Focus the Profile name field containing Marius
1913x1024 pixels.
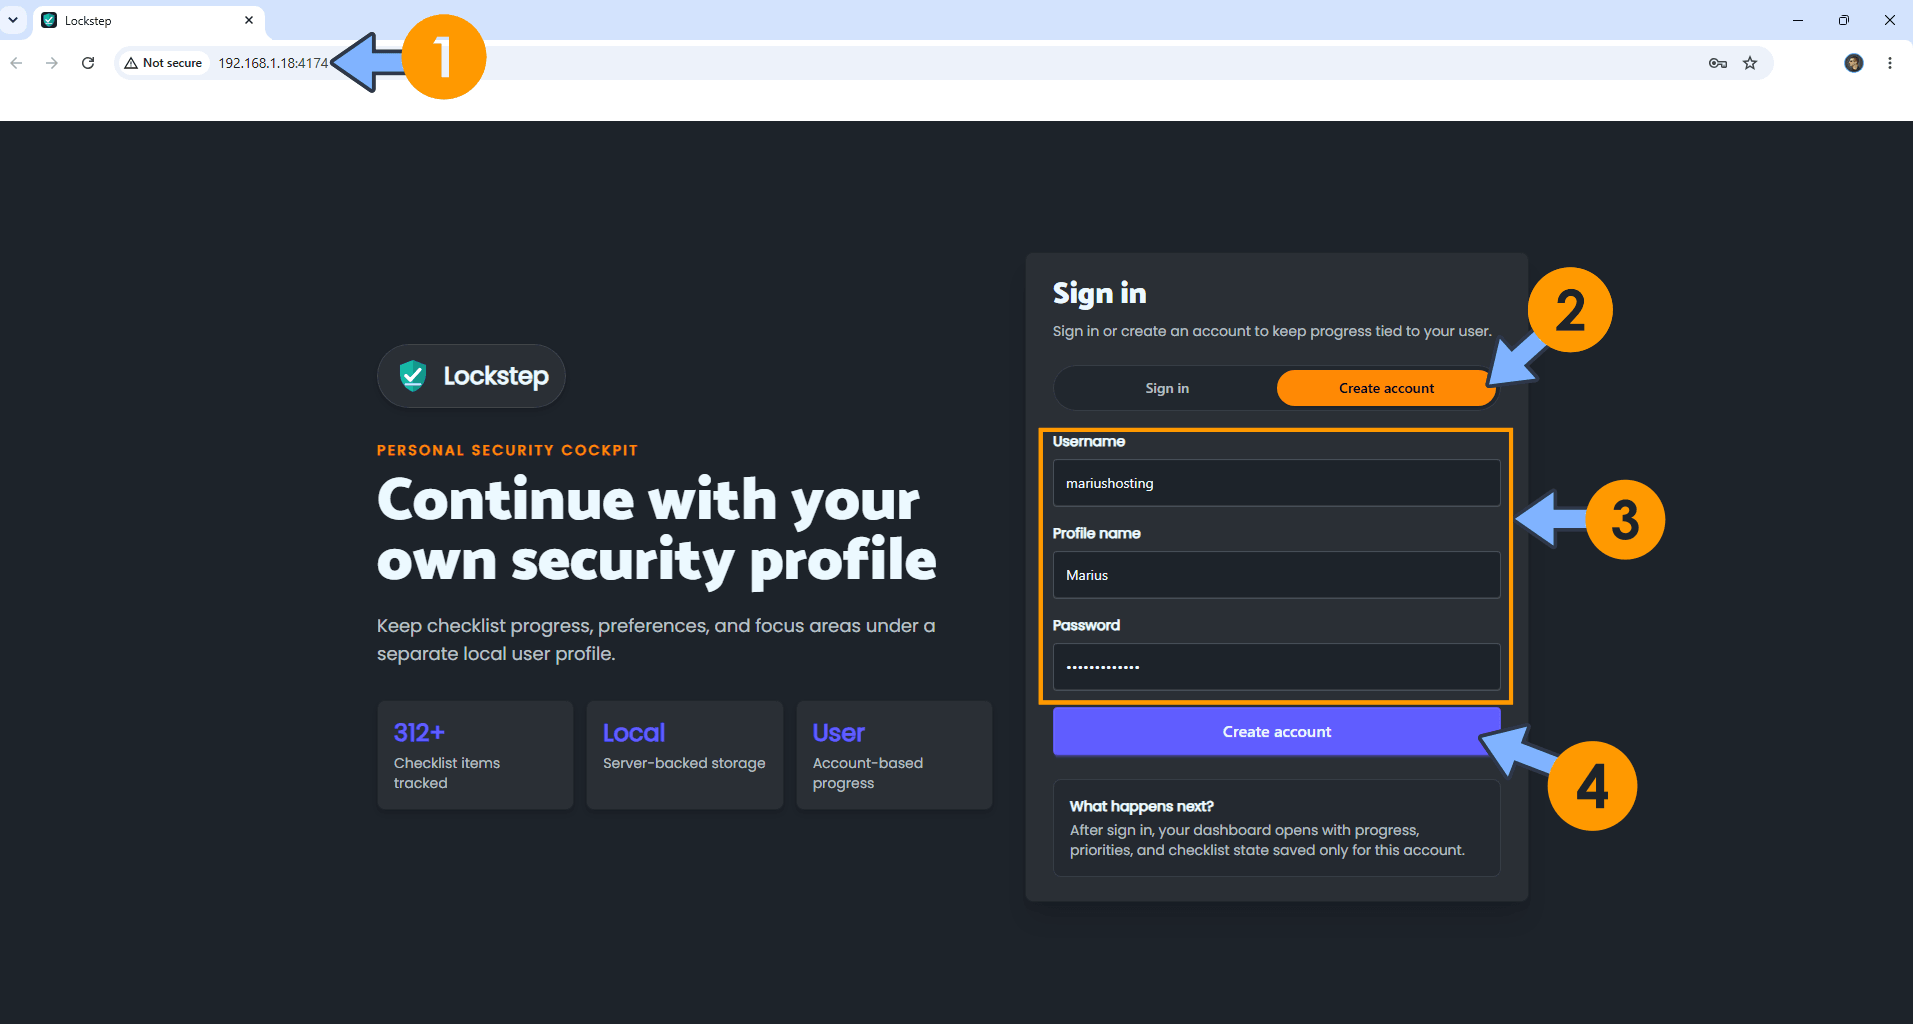(1276, 575)
